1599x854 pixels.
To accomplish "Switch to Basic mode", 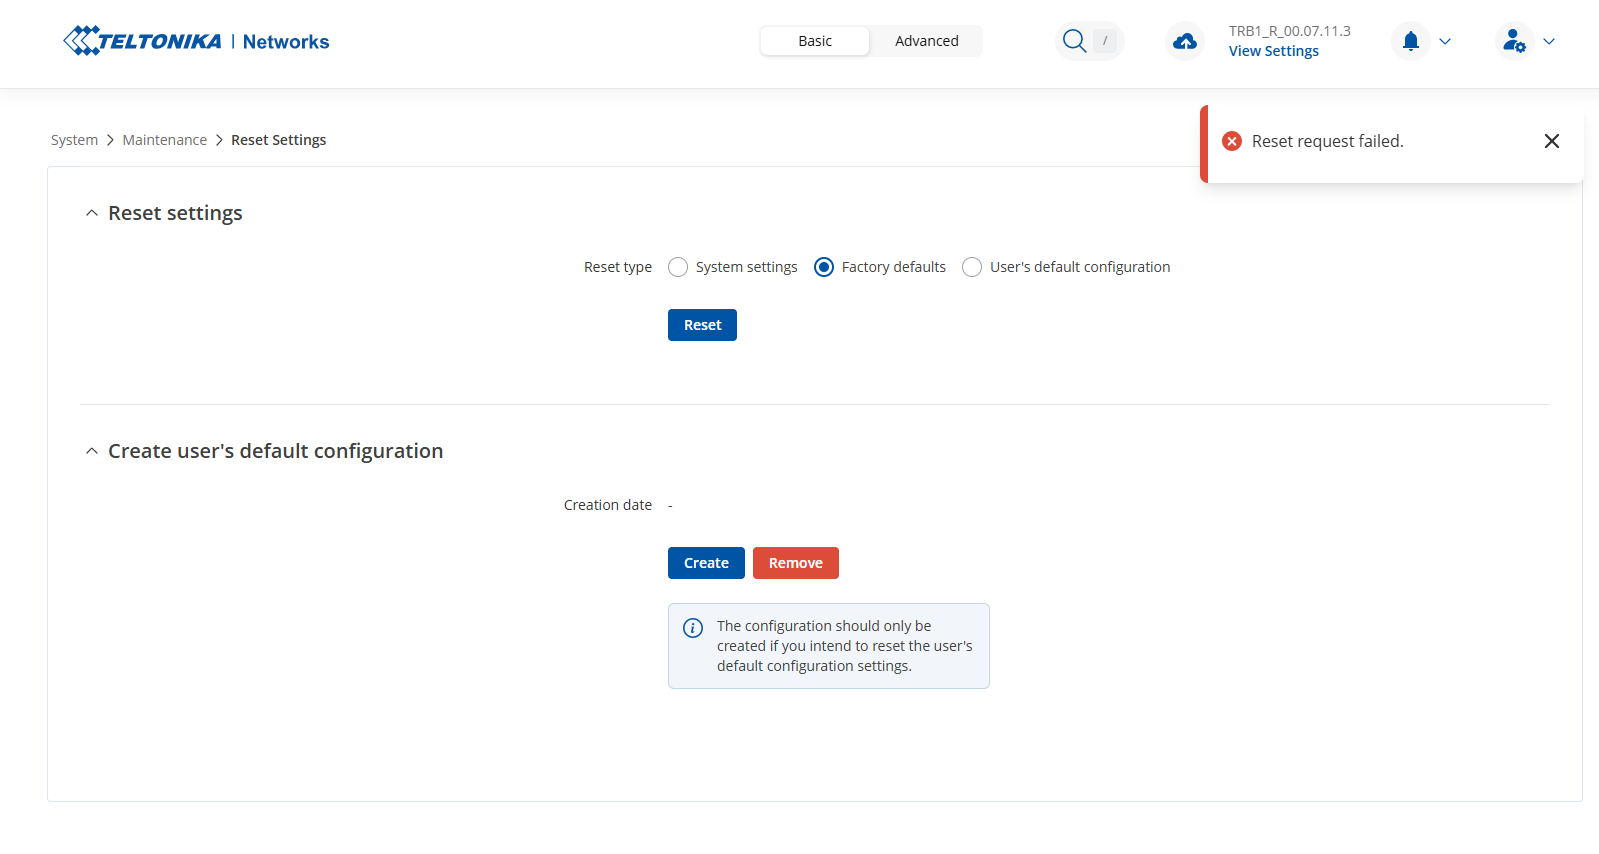I will [815, 41].
